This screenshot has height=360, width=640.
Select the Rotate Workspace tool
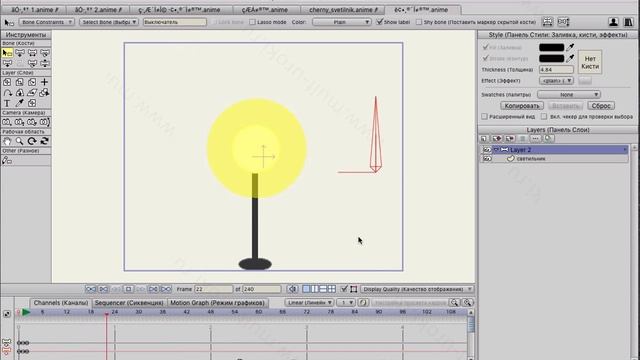(x=32, y=141)
